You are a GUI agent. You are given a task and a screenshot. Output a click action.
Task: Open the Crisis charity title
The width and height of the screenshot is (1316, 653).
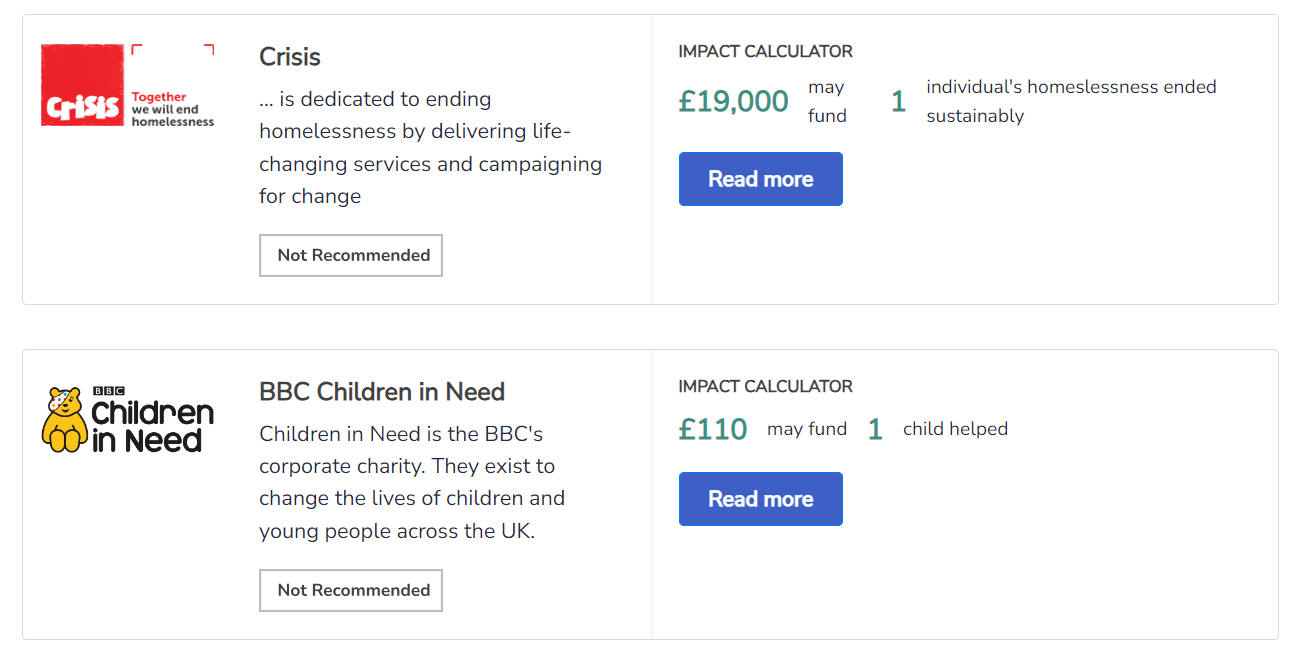coord(290,57)
